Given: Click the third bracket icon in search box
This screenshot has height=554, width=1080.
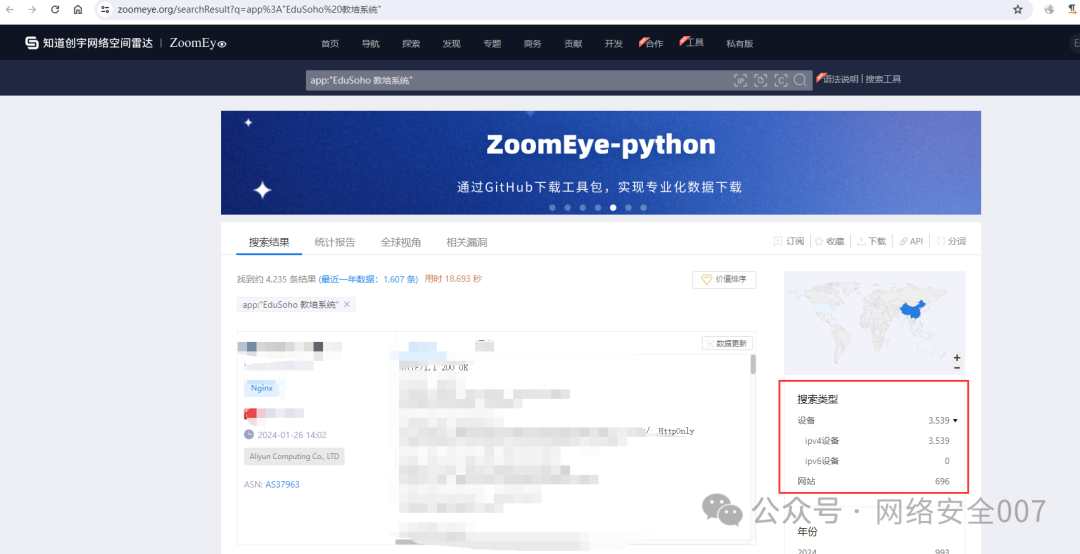Looking at the screenshot, I should pos(780,81).
